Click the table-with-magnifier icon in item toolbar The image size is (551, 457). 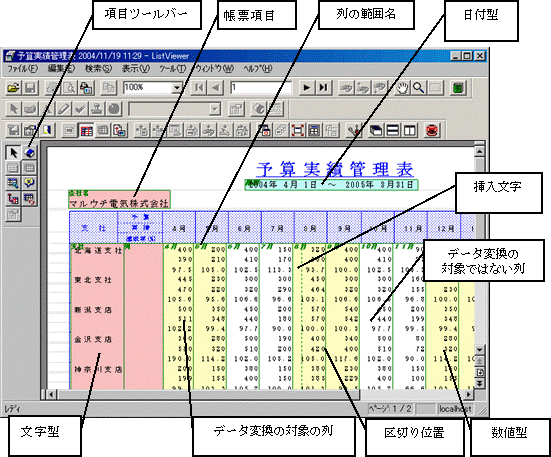13,183
